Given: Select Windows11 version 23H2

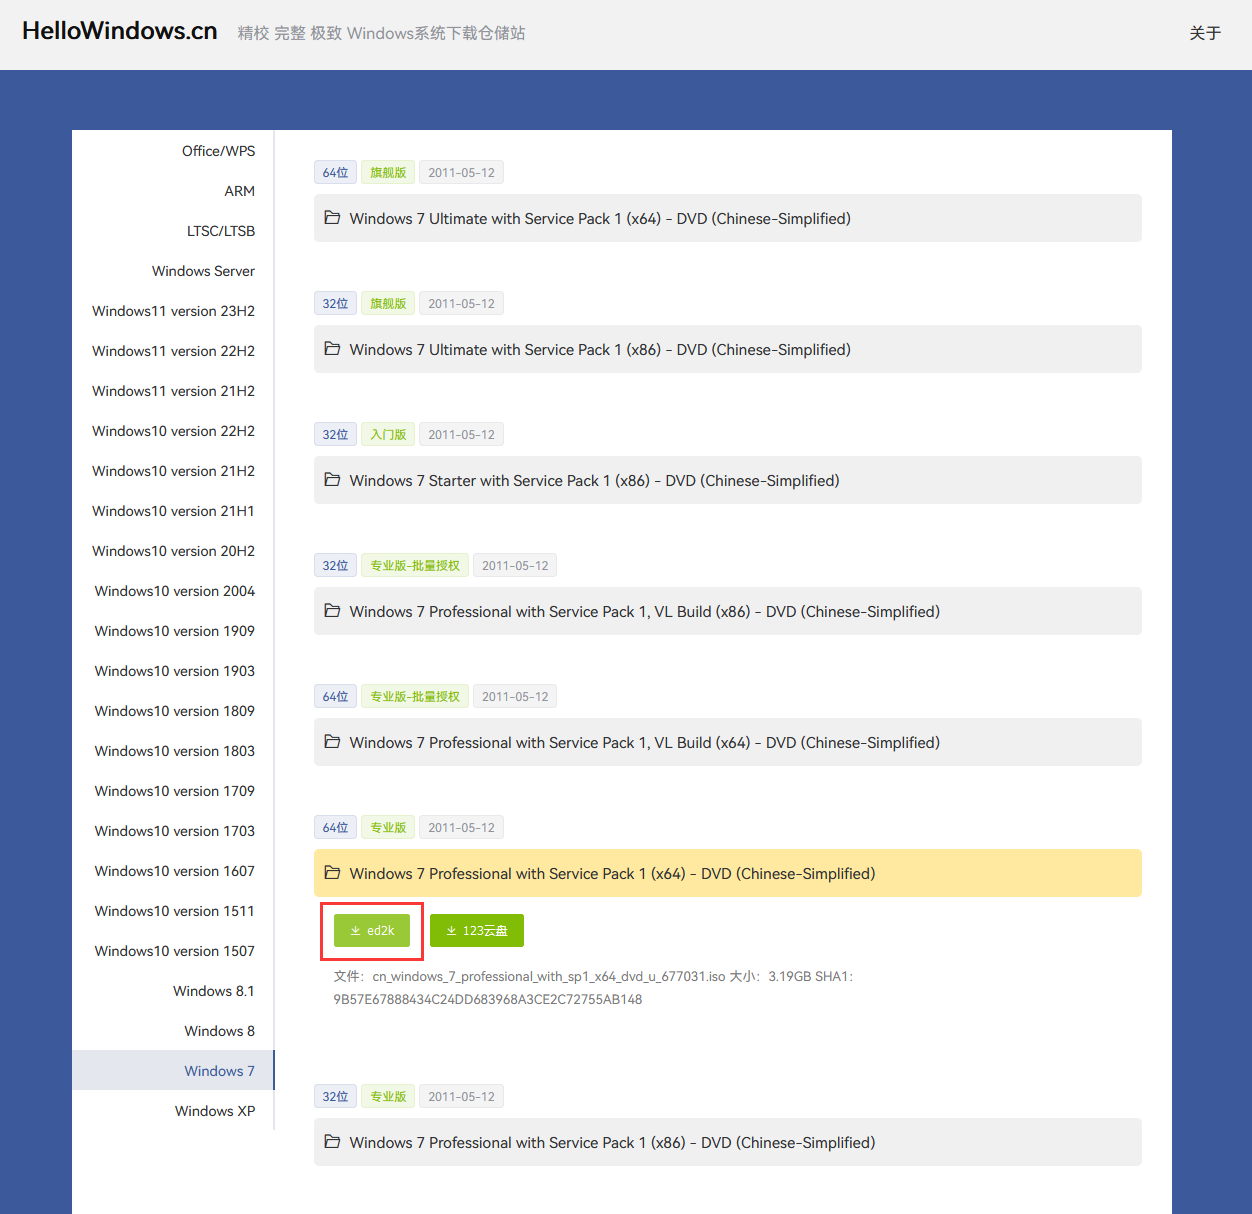Looking at the screenshot, I should click(173, 311).
